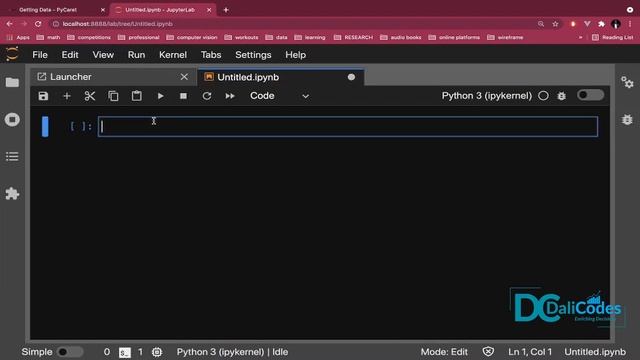Open the Settings menu

pyautogui.click(x=253, y=55)
